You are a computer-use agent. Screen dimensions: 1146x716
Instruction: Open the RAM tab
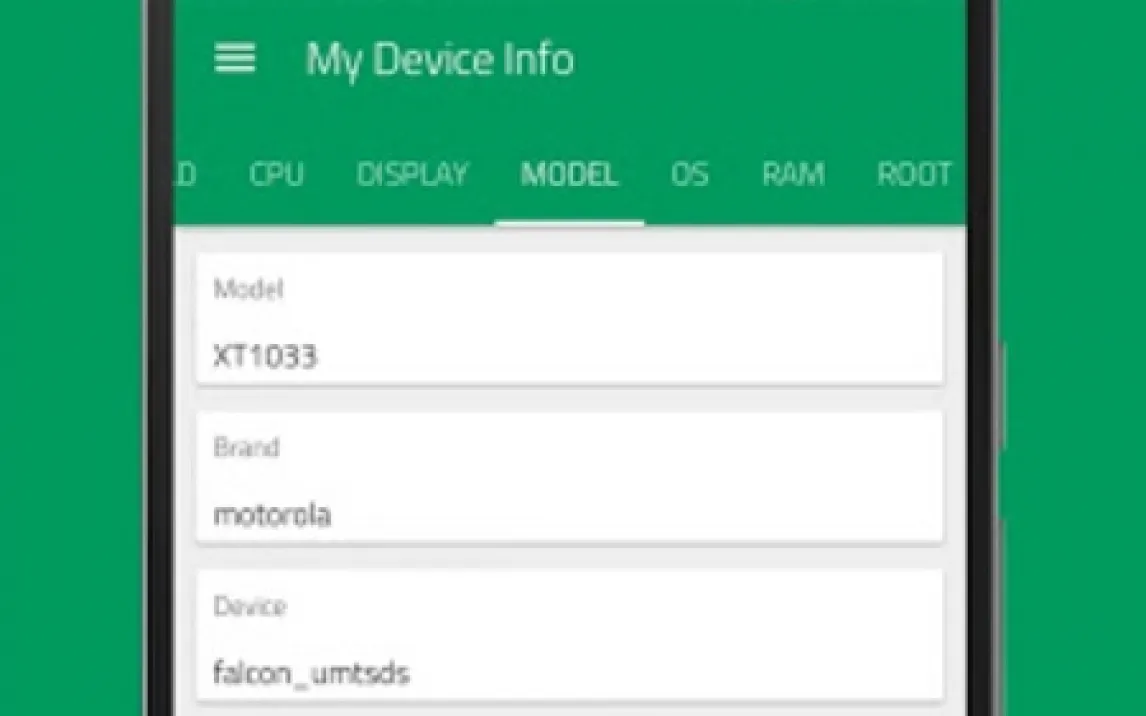pyautogui.click(x=793, y=174)
